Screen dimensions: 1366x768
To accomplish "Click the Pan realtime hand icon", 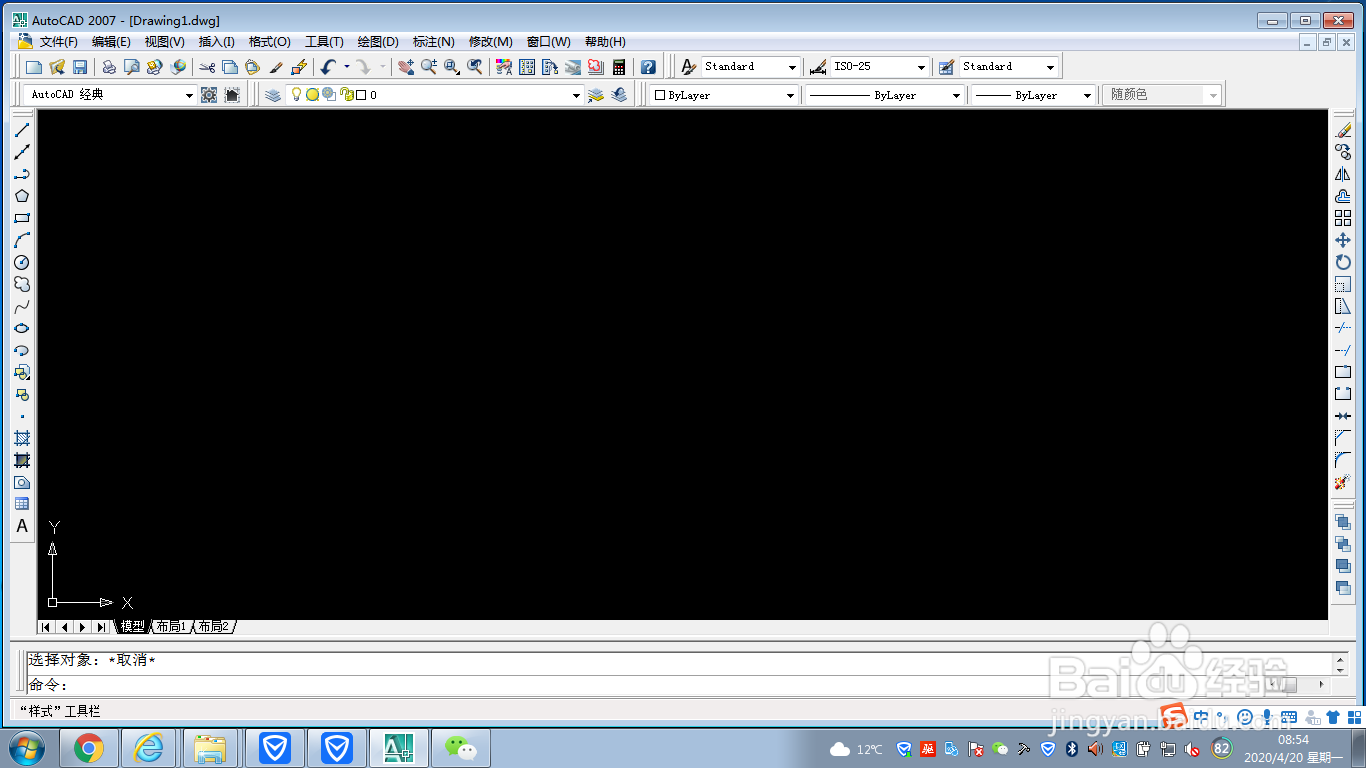I will (406, 67).
